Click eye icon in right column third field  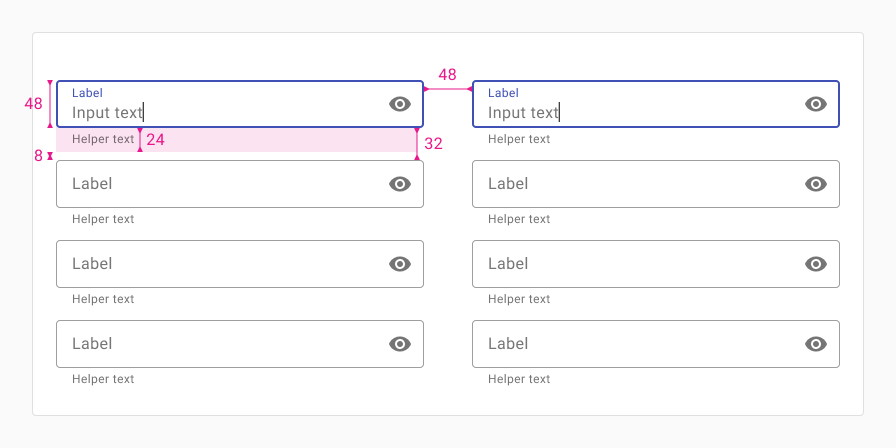click(816, 264)
